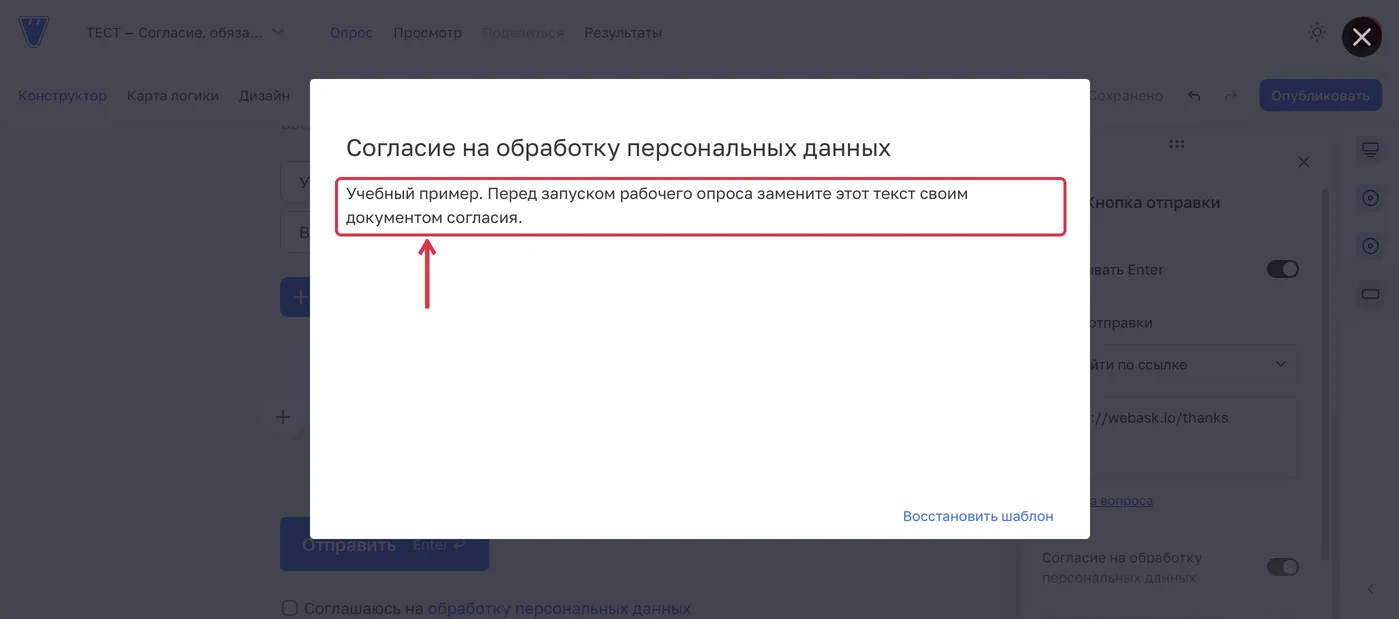Click the dialog title Согласие на обработку персональных данных
The height and width of the screenshot is (619, 1399).
[x=618, y=149]
